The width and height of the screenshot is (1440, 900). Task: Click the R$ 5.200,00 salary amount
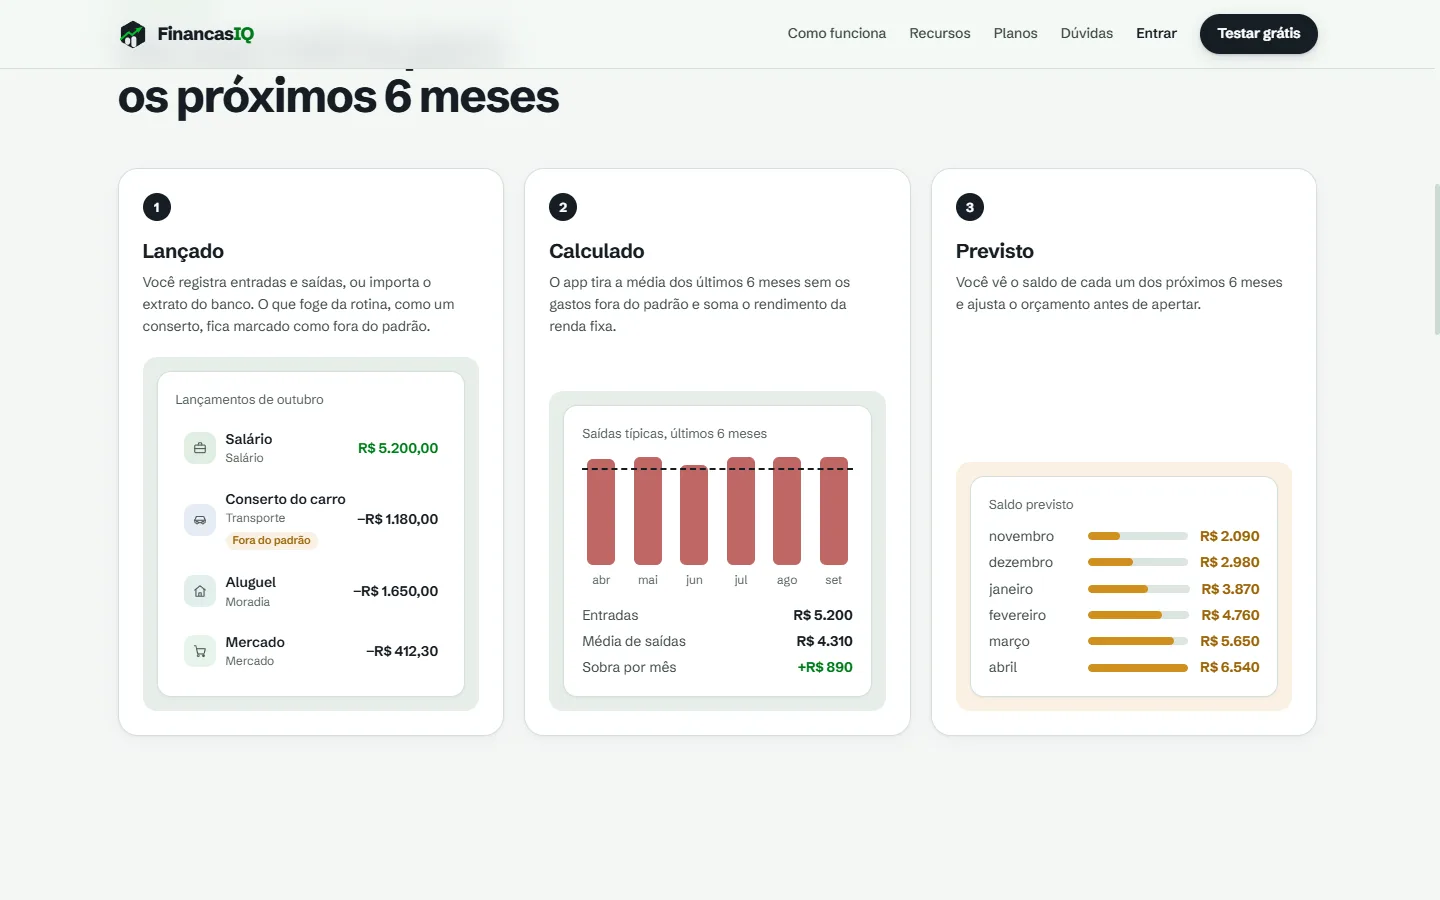click(398, 448)
